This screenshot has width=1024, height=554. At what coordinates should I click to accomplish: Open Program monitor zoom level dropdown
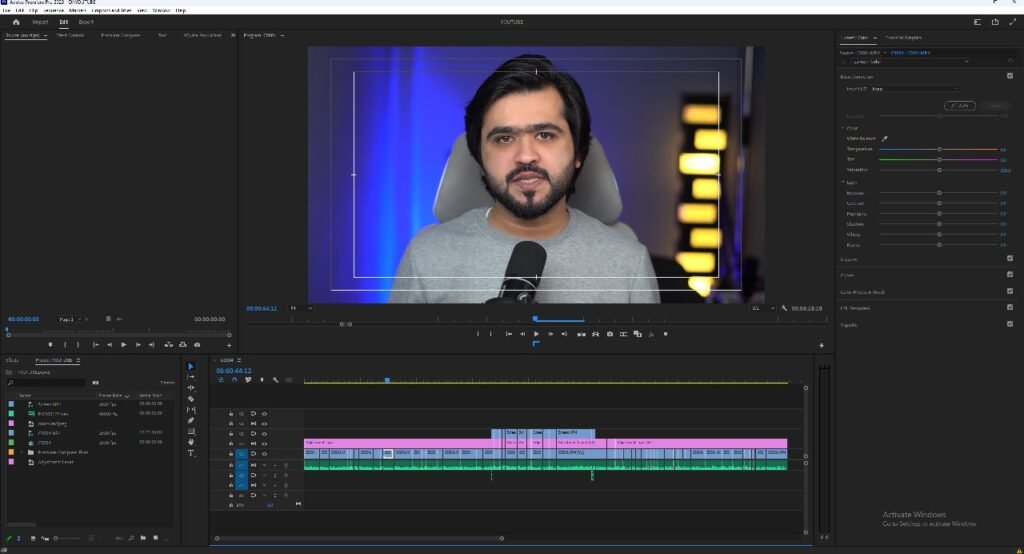(x=300, y=308)
